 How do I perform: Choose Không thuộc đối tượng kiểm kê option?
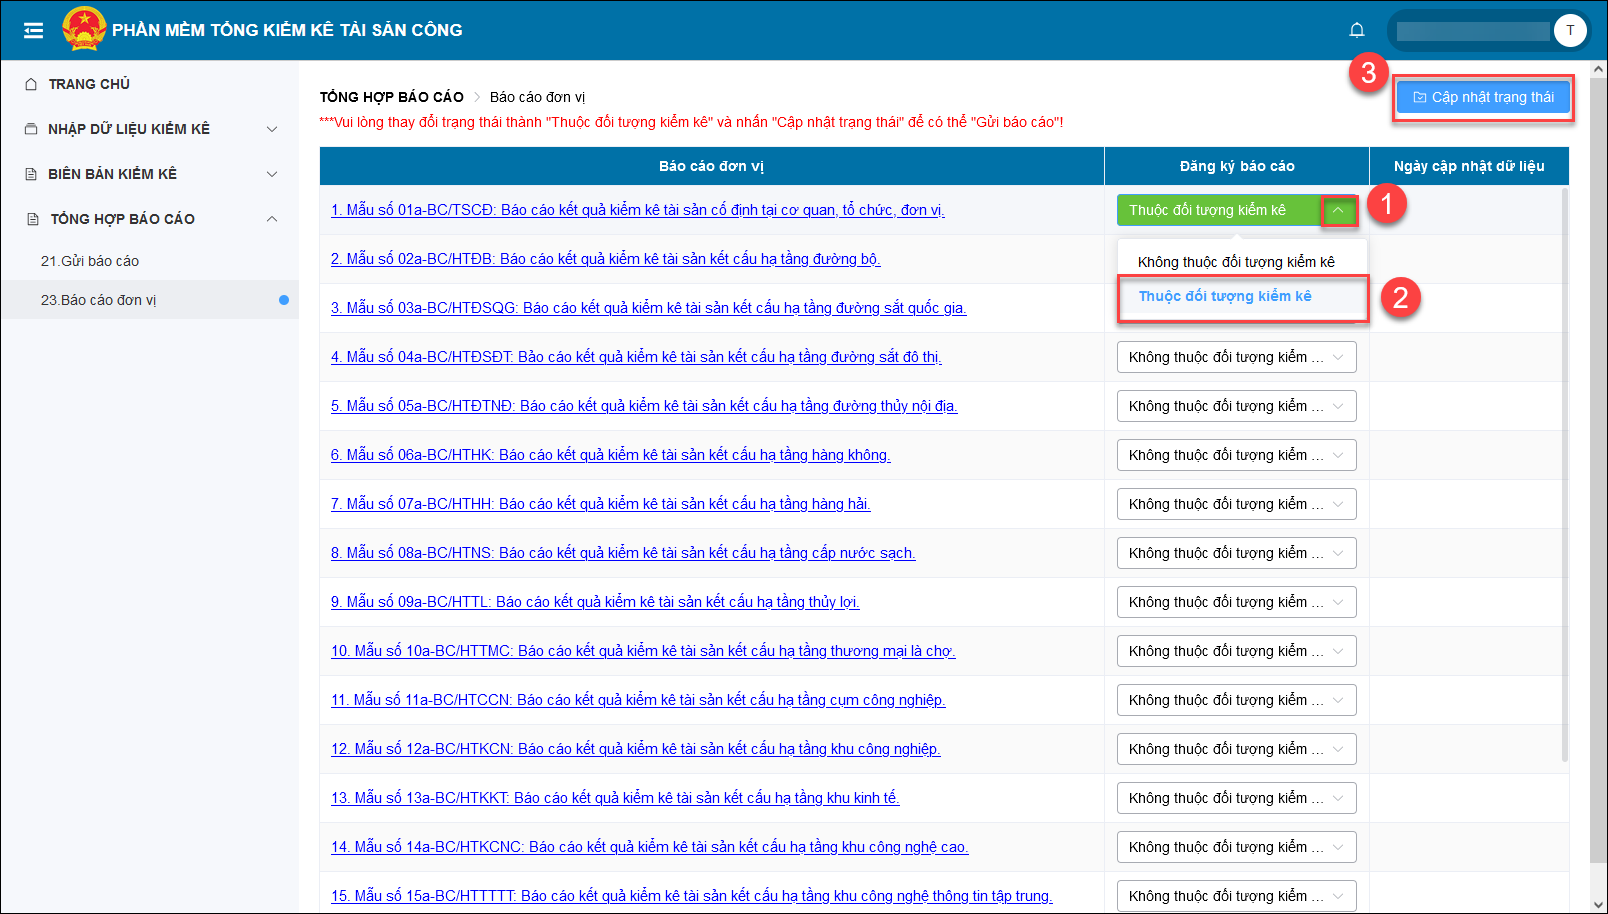click(1236, 262)
